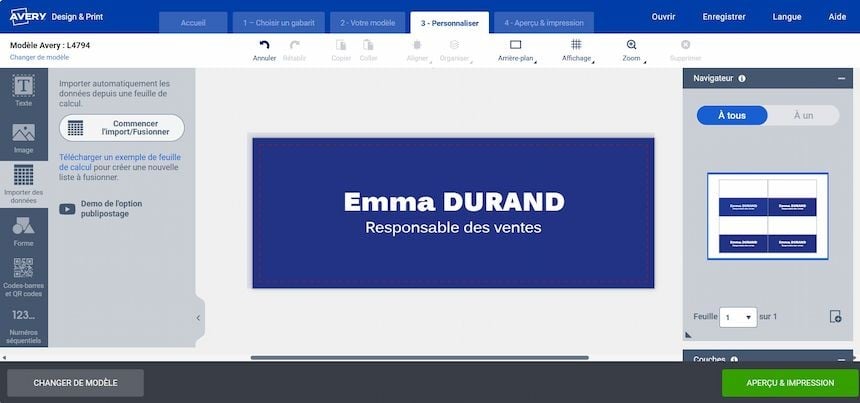Click the Navigateur info icon
Image resolution: width=860 pixels, height=403 pixels.
coord(742,78)
